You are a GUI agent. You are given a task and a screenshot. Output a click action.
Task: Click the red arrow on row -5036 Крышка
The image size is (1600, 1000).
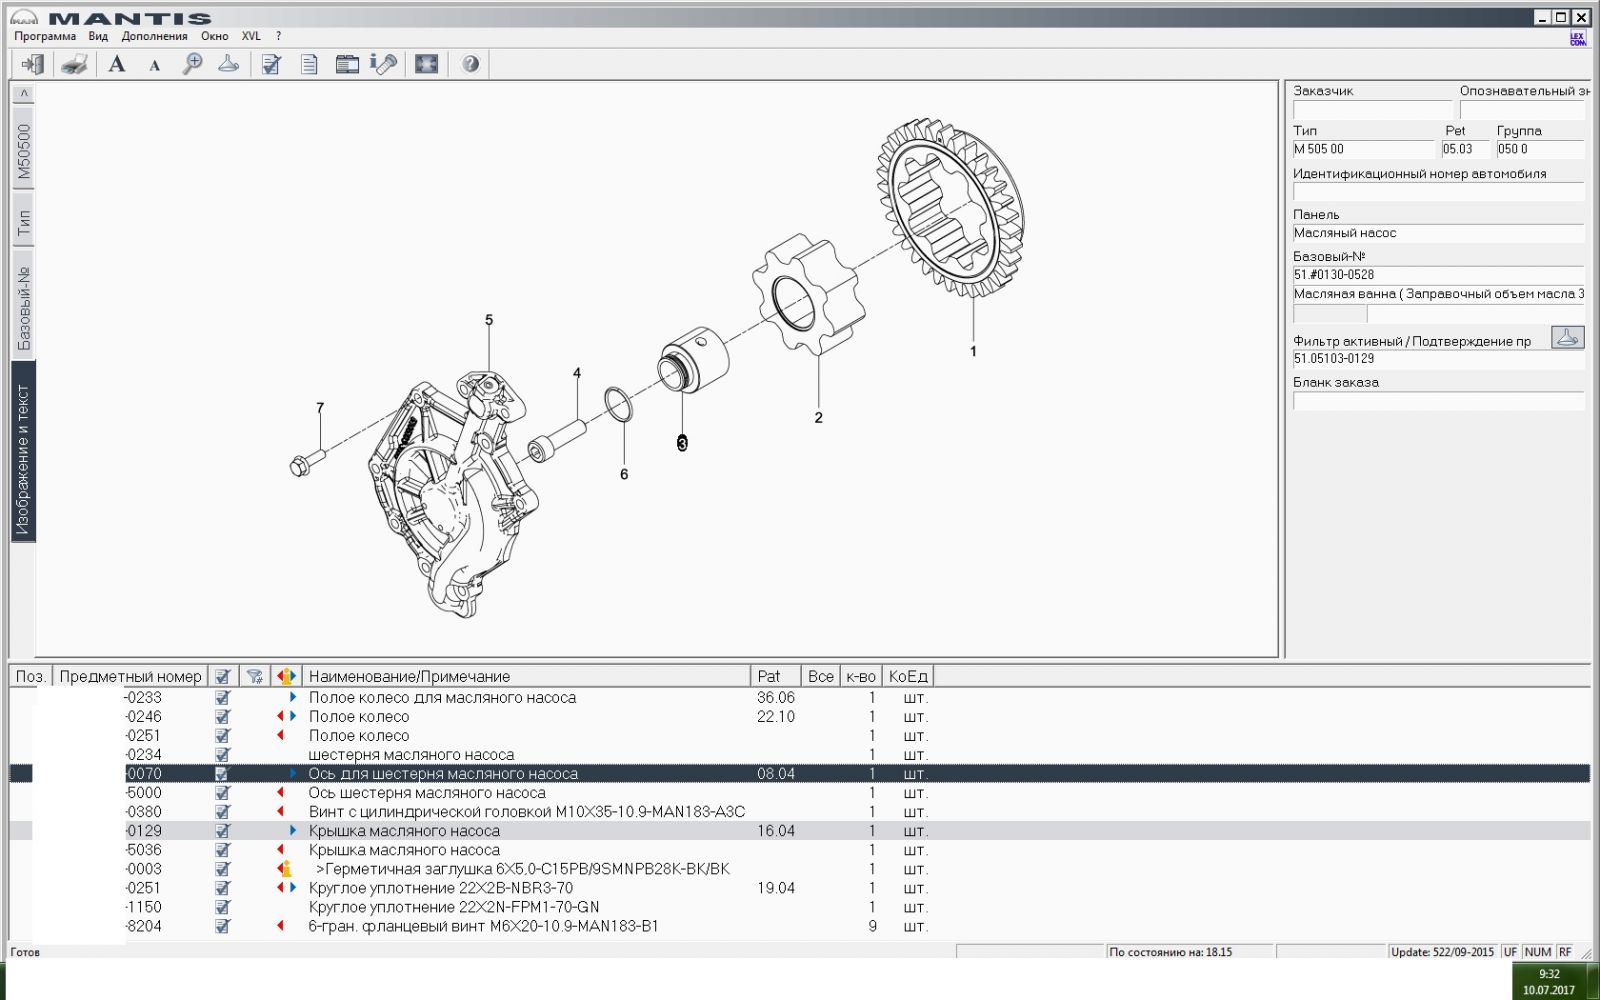coord(280,849)
